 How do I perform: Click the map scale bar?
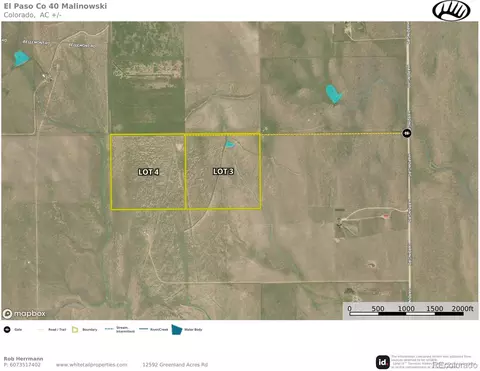pyautogui.click(x=406, y=314)
